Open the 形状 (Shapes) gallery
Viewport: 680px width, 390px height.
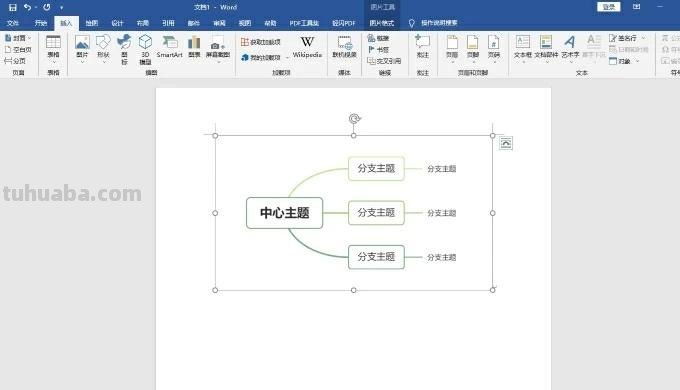click(x=103, y=49)
